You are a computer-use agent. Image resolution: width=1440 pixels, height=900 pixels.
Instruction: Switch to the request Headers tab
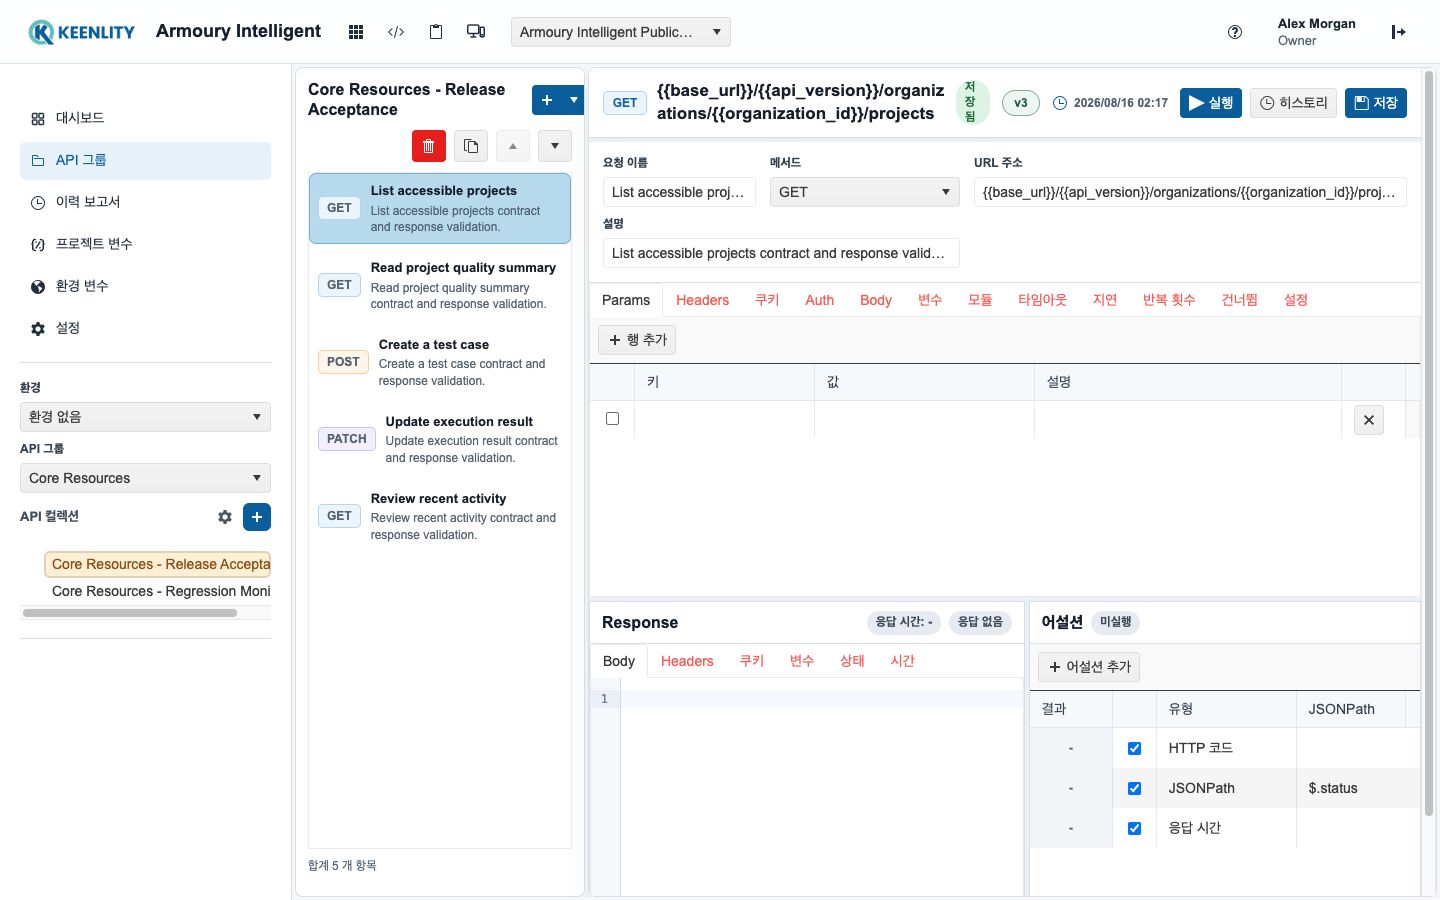pyautogui.click(x=702, y=300)
